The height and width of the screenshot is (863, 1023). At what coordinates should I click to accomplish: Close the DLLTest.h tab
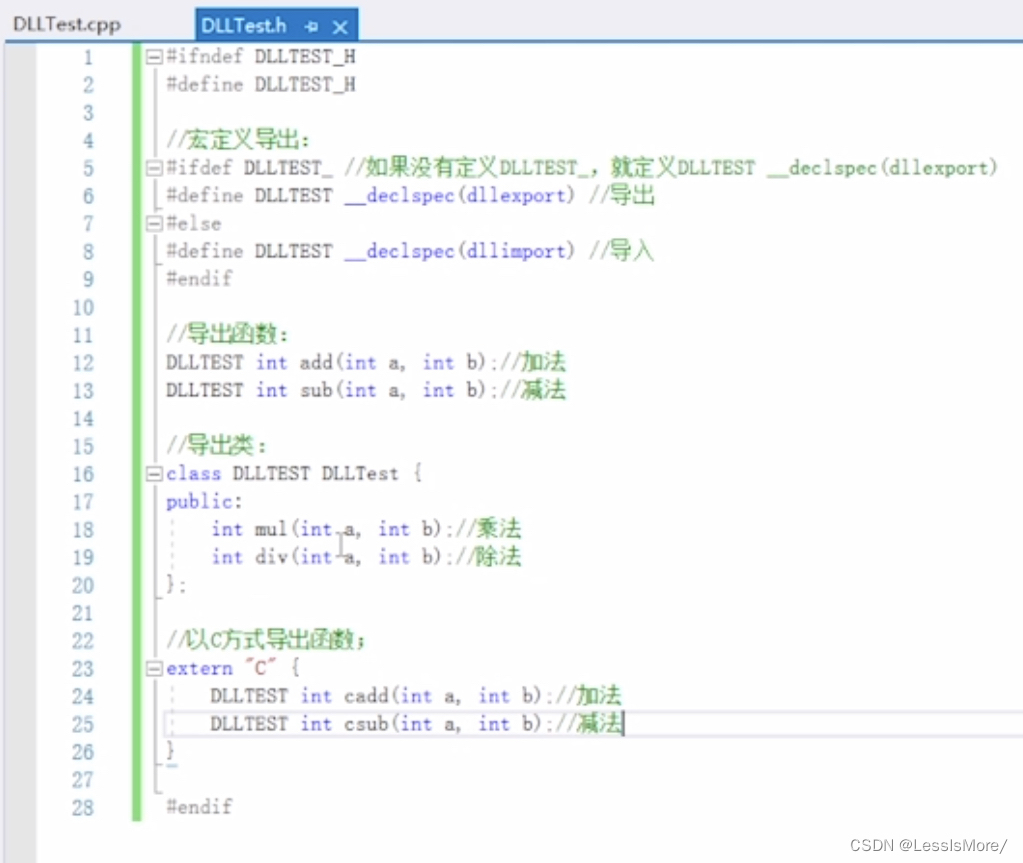(340, 27)
